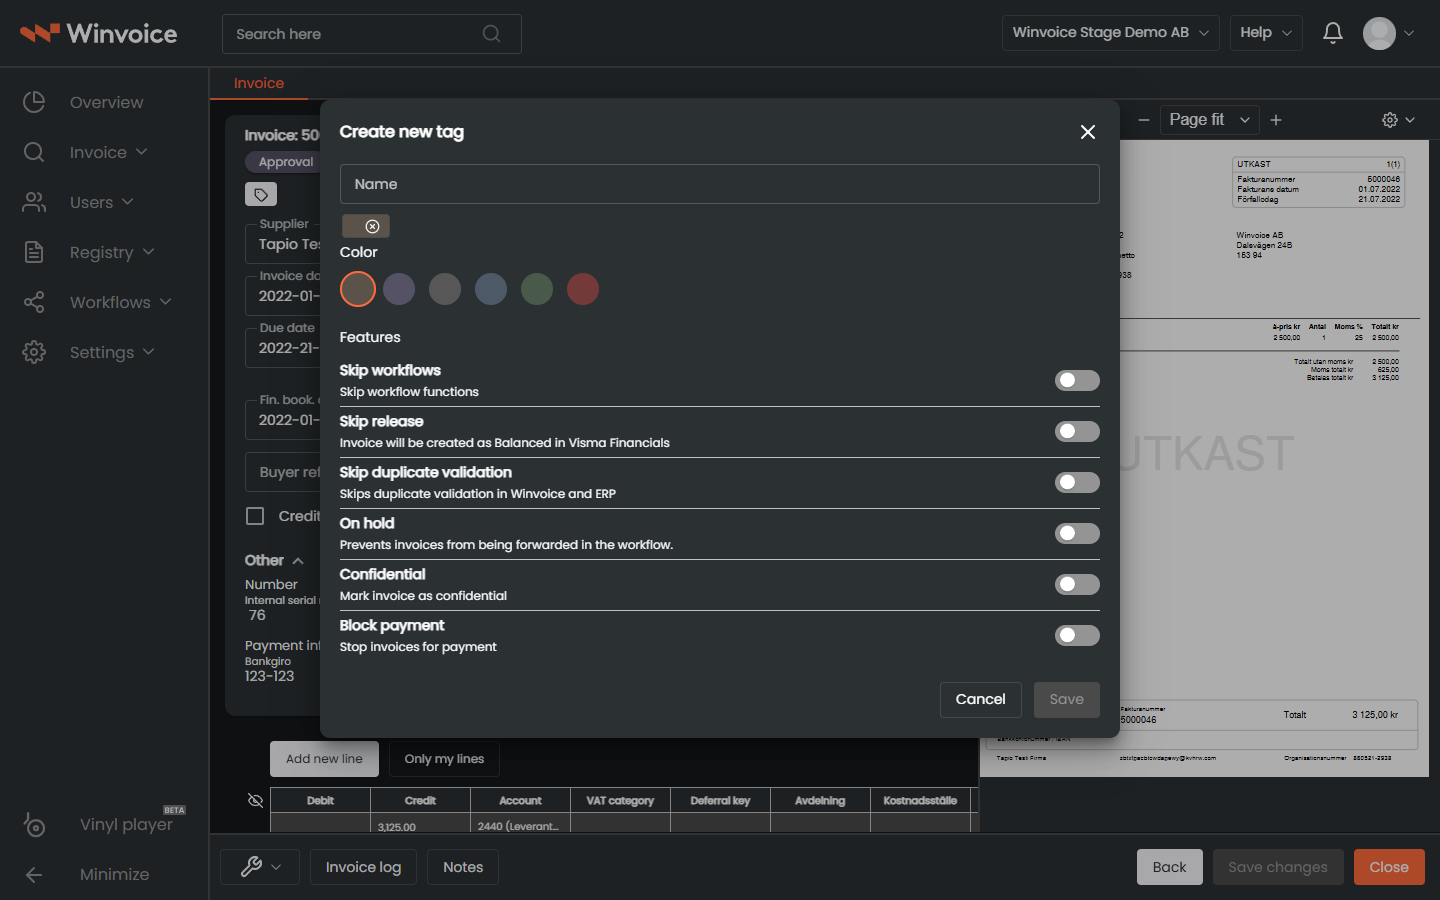The height and width of the screenshot is (900, 1440).
Task: Open Winvoice Stage Demo AB dropdown
Action: click(x=1110, y=33)
